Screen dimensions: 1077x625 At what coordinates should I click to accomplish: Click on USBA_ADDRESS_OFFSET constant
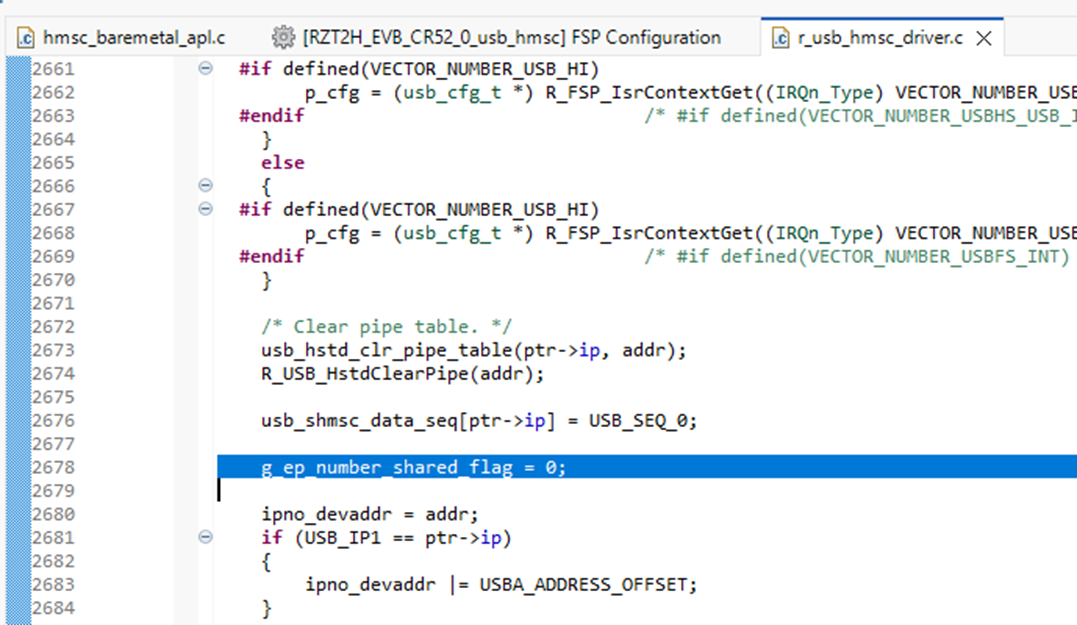tap(583, 584)
